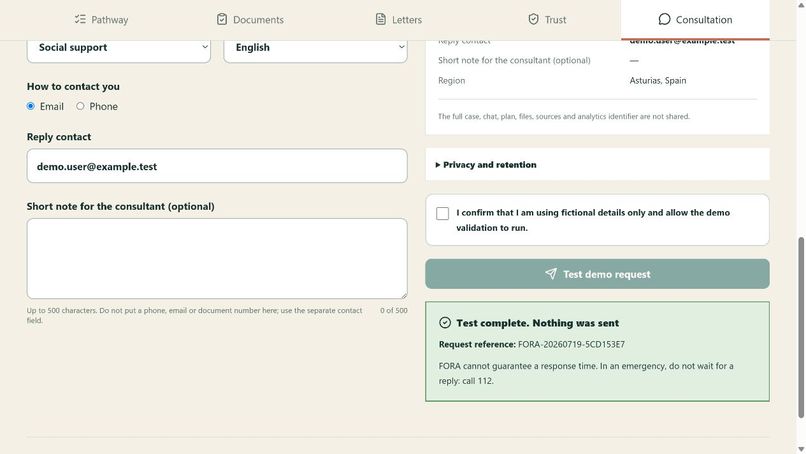Click the Pathway checklist icon
This screenshot has width=806, height=454.
[x=80, y=20]
